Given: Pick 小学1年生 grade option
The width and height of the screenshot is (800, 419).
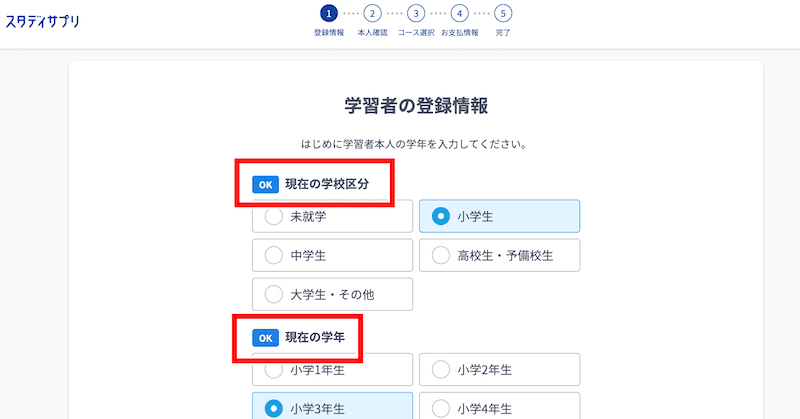Looking at the screenshot, I should 332,369.
